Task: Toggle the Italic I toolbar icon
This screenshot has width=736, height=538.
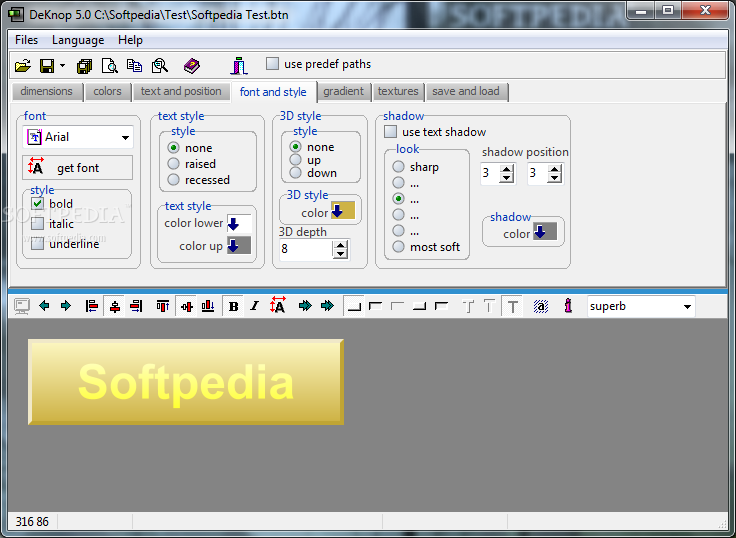Action: [254, 307]
